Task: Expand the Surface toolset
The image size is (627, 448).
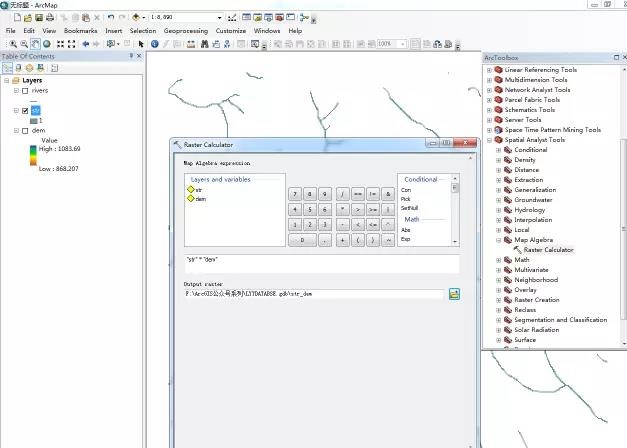Action: click(x=499, y=340)
